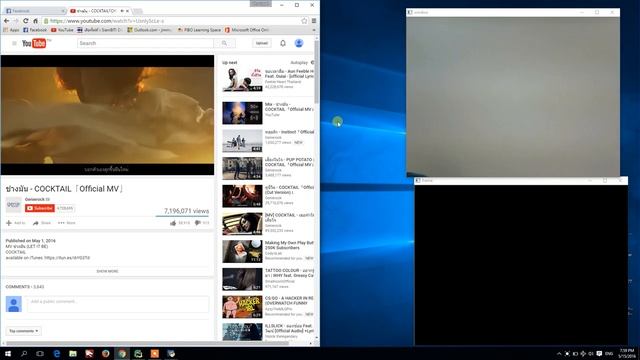Viewport: 640px width, 360px height.
Task: Click the Genierock channel avatar
Action: click(x=13, y=205)
